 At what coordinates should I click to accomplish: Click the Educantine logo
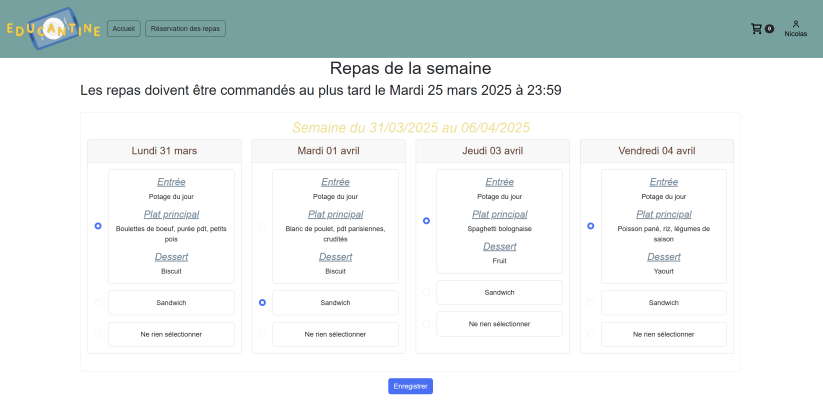pos(53,29)
